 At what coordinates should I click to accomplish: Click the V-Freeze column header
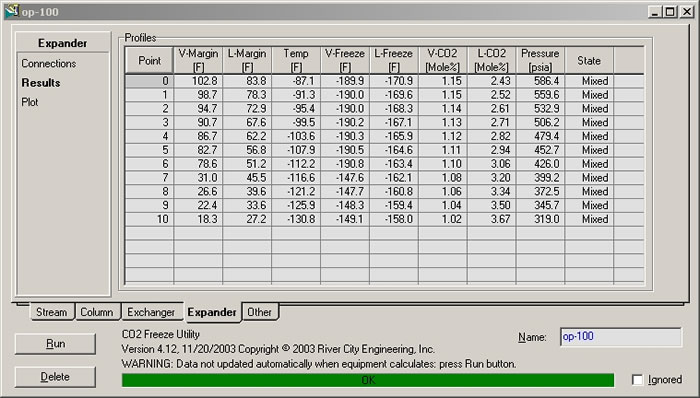345,60
